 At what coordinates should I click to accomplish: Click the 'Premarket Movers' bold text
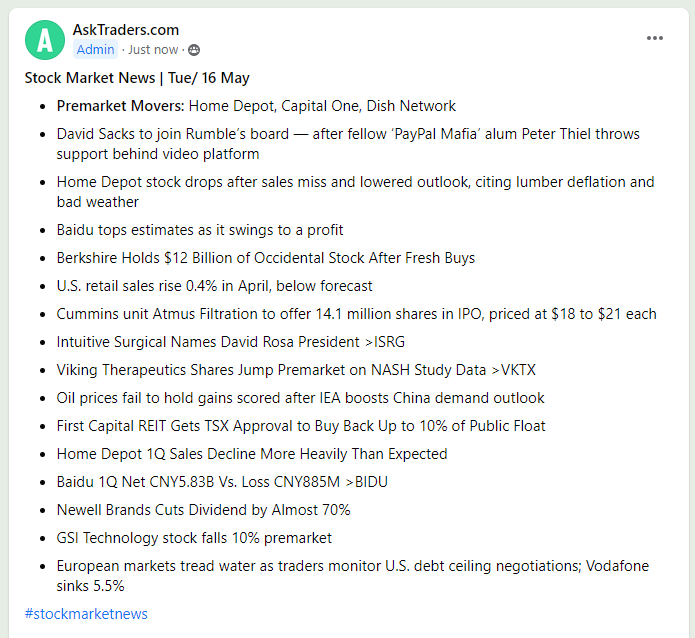(120, 106)
